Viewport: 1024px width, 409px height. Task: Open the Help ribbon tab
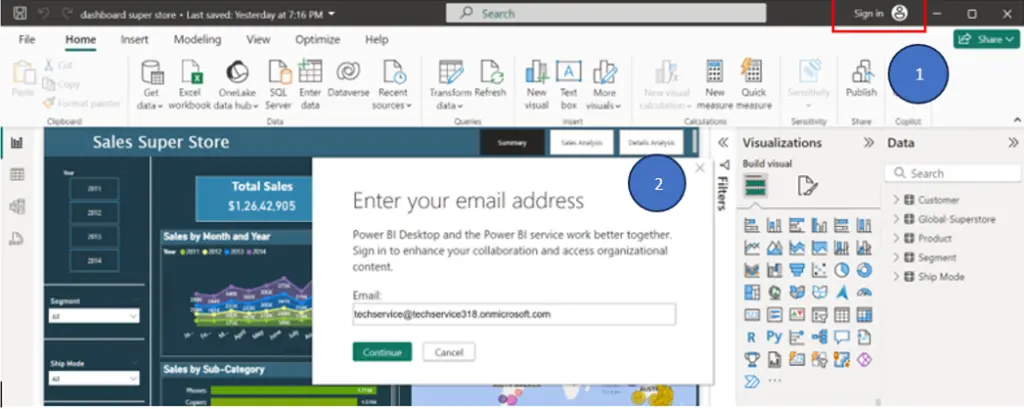(x=376, y=39)
